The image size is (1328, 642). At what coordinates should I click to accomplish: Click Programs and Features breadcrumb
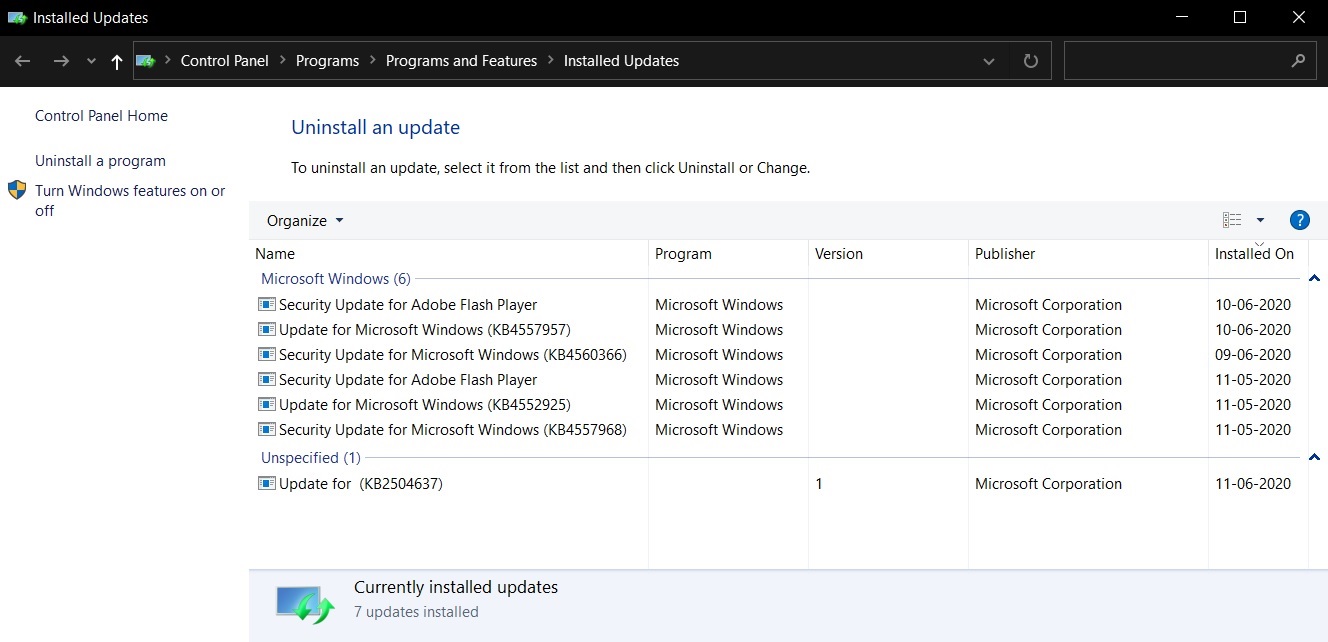pos(461,61)
